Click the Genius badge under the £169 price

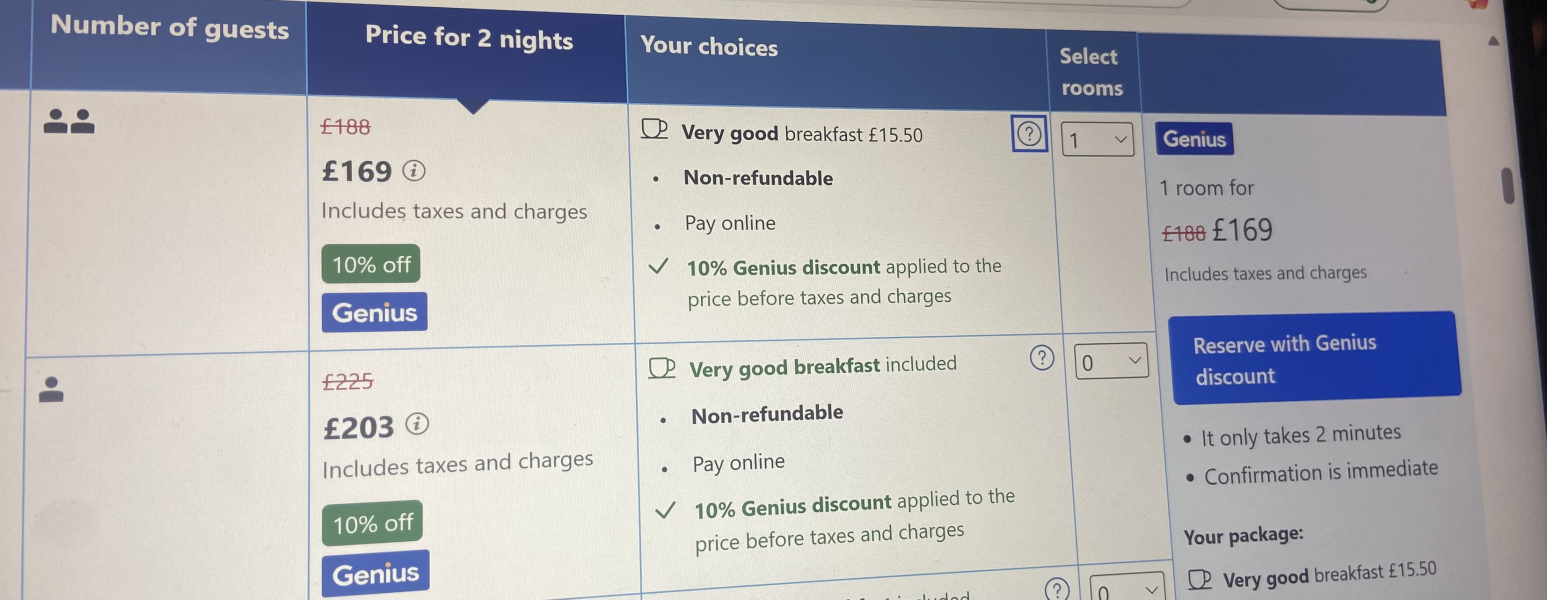(x=374, y=311)
